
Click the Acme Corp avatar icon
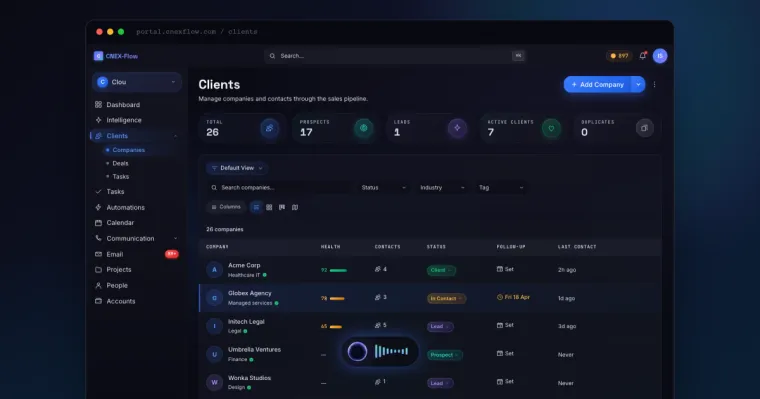(x=214, y=270)
